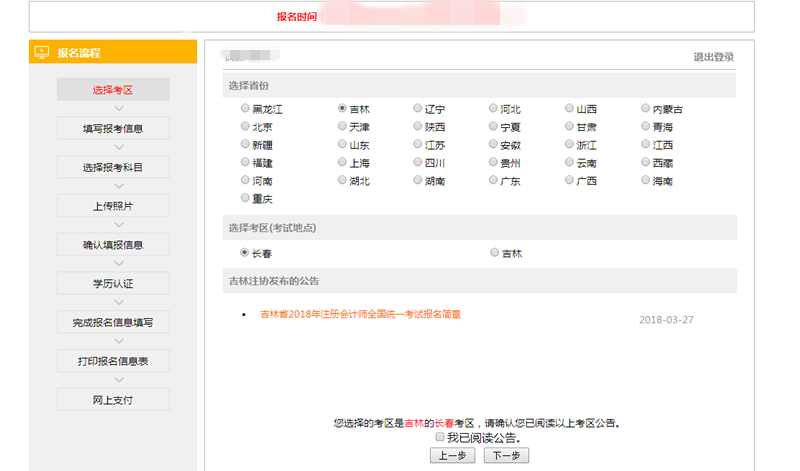Check the 我已阅读公告 checkbox
800x471 pixels.
[440, 438]
